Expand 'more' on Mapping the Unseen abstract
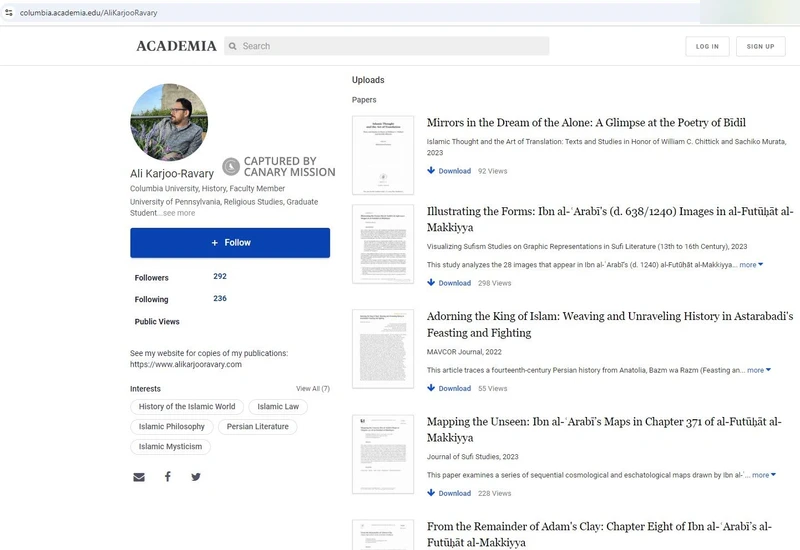This screenshot has width=800, height=550. [x=764, y=475]
